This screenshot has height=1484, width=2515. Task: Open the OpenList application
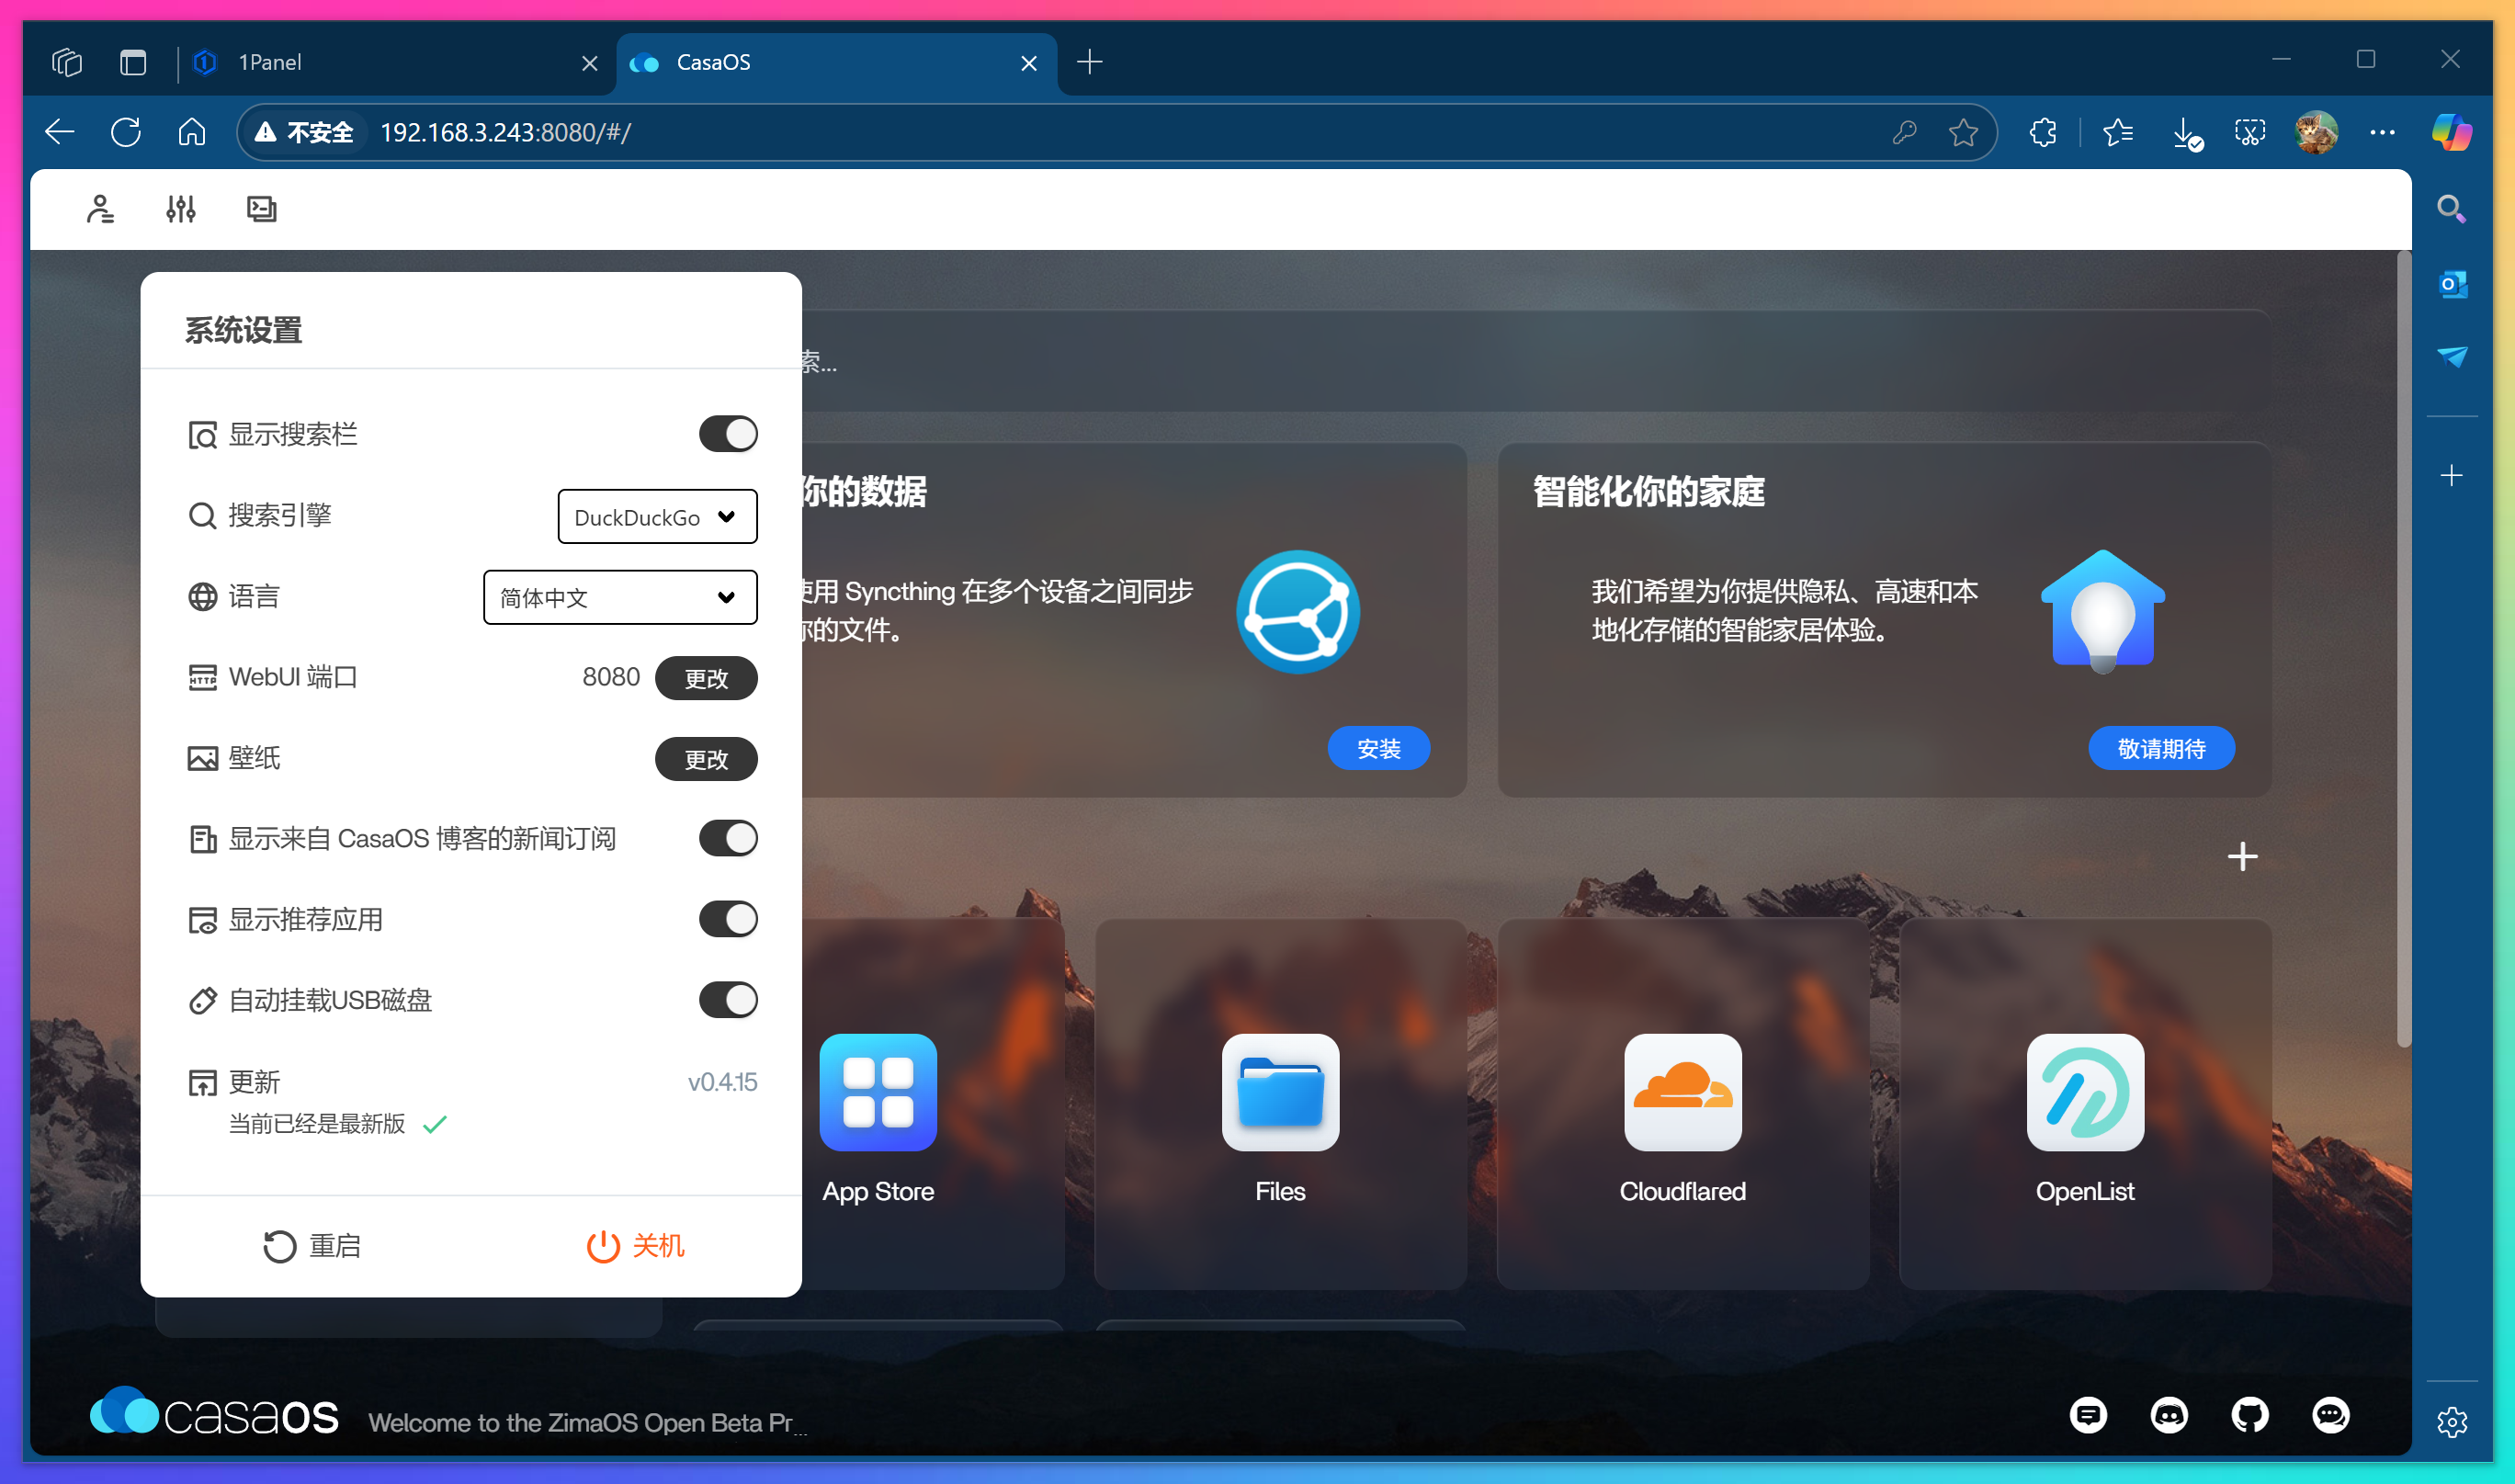tap(2084, 1093)
